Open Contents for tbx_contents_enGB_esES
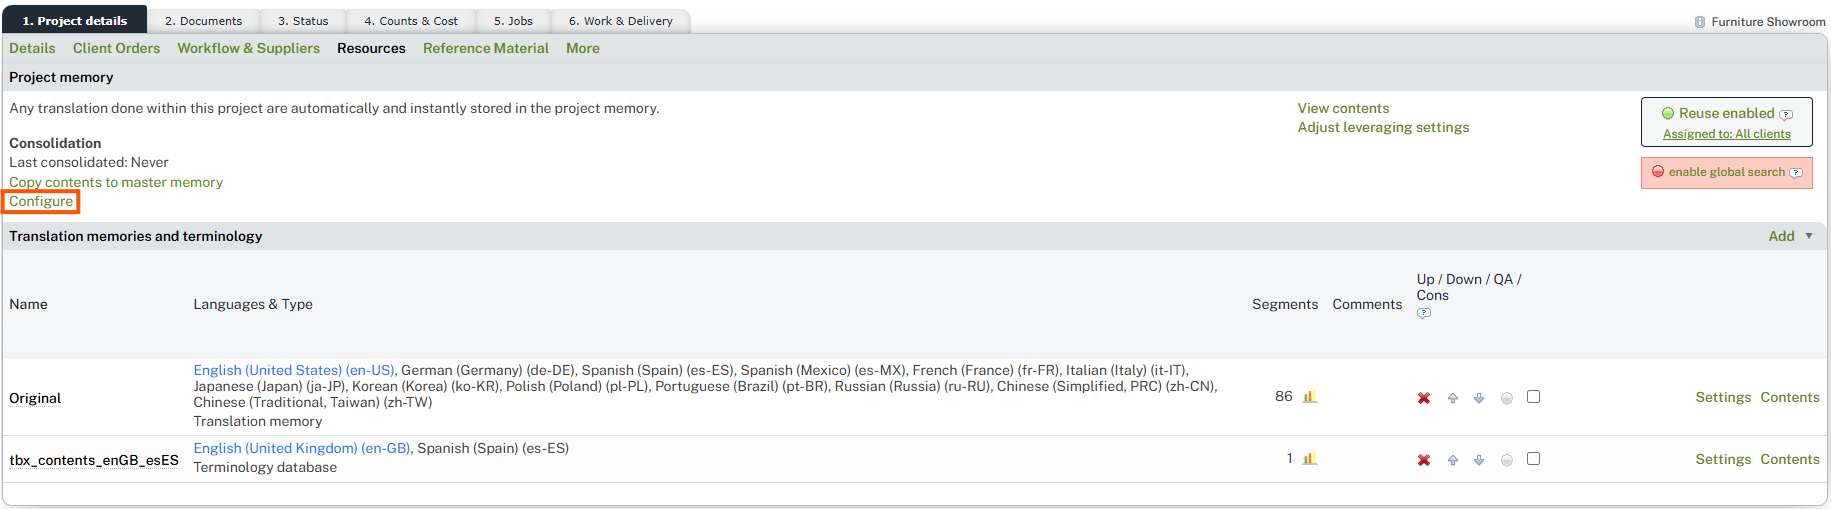Screen dimensions: 1831x509 (x=1789, y=459)
